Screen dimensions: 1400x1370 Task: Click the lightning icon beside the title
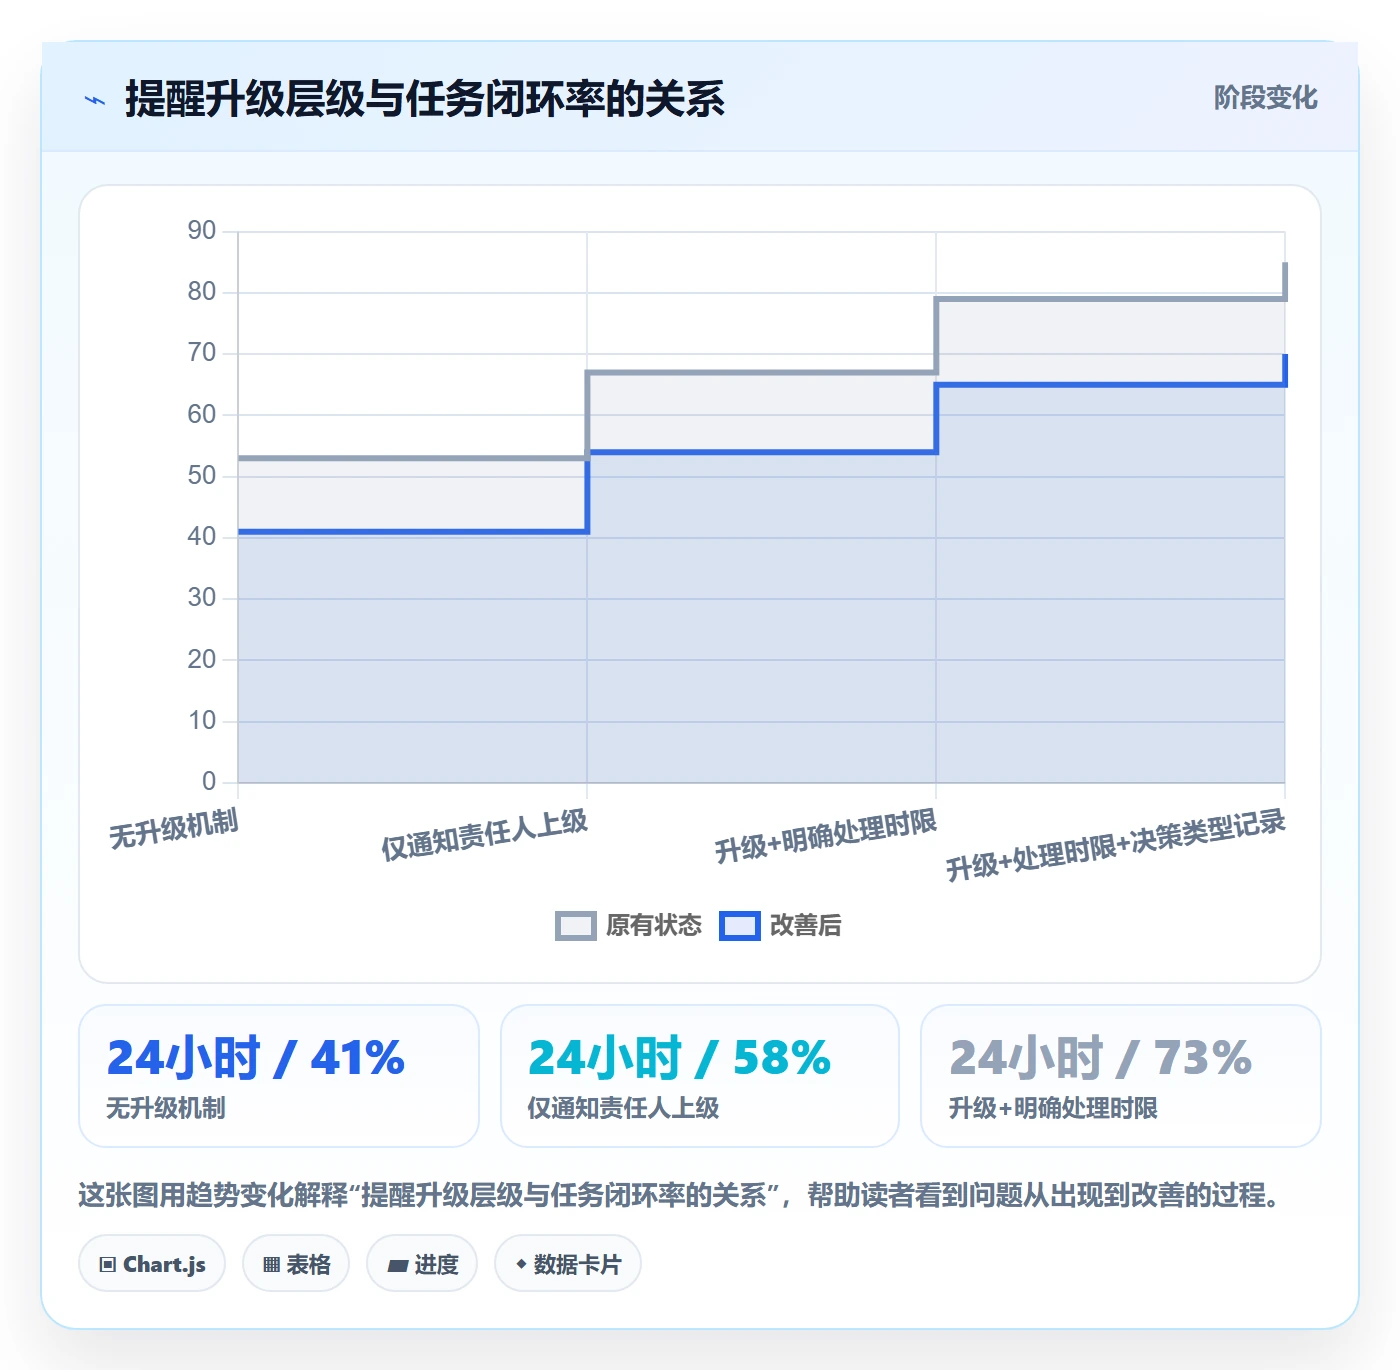pos(95,100)
